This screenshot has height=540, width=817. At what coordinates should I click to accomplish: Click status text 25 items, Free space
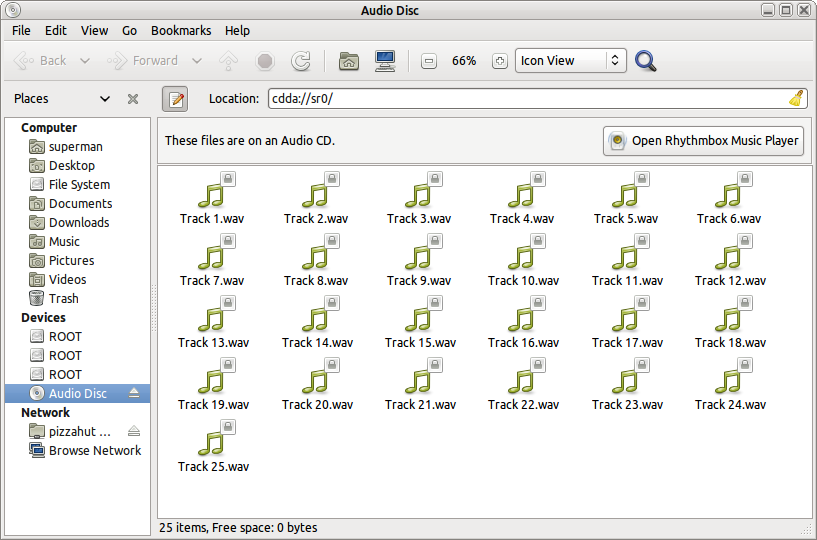click(238, 528)
